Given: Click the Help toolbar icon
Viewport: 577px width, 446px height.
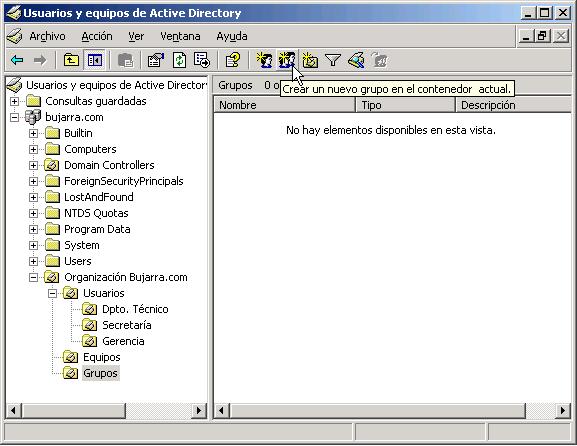Looking at the screenshot, I should coord(233,60).
